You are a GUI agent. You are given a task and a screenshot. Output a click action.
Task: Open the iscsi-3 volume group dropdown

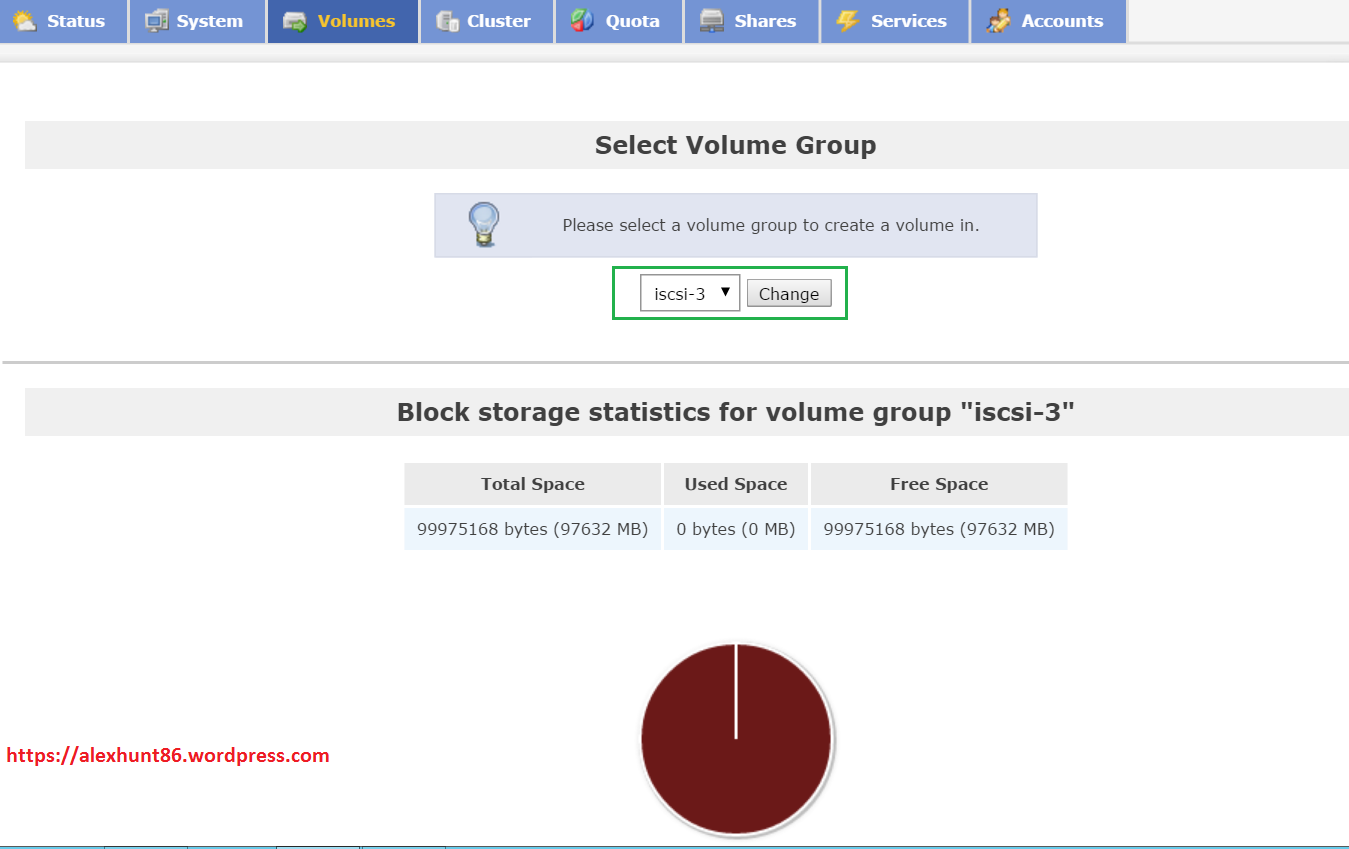690,293
